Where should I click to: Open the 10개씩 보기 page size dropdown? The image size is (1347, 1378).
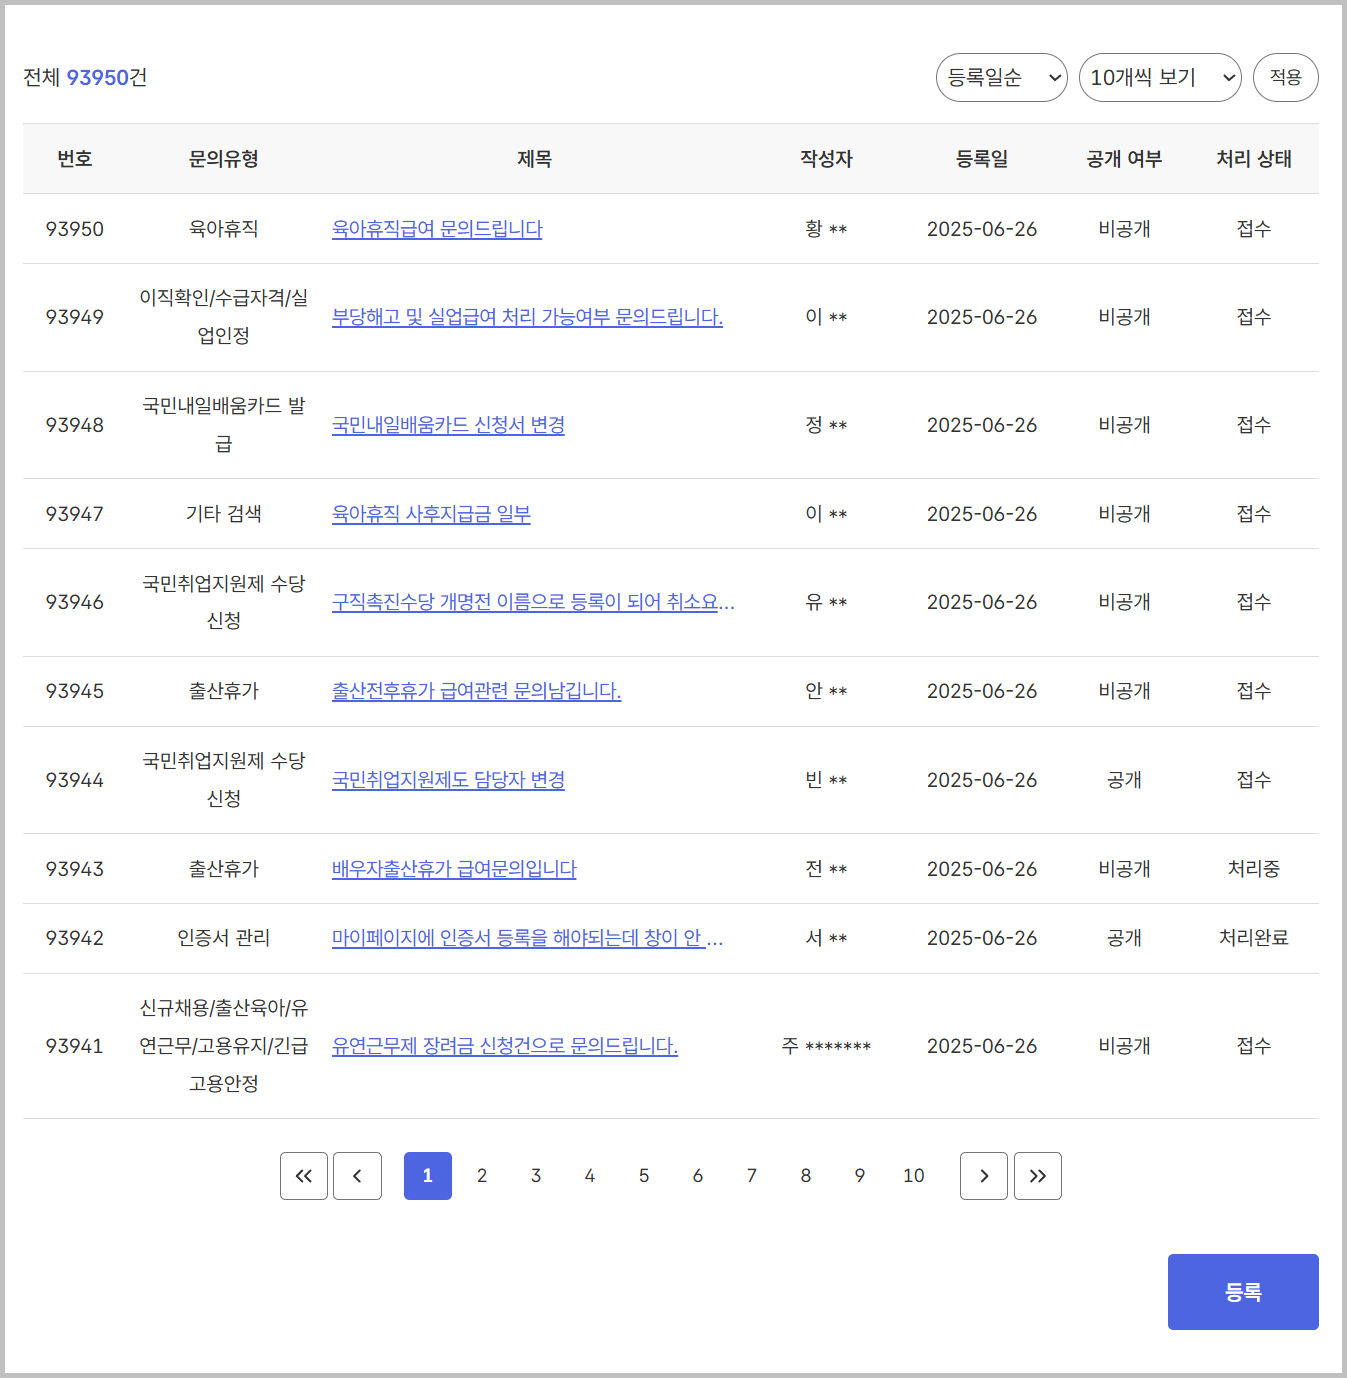pos(1160,77)
